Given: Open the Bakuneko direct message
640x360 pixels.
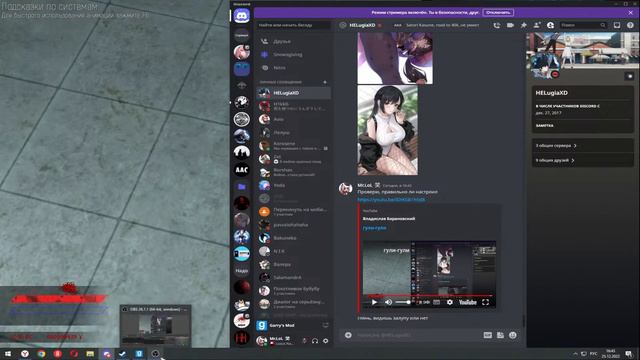Looking at the screenshot, I should [x=293, y=238].
